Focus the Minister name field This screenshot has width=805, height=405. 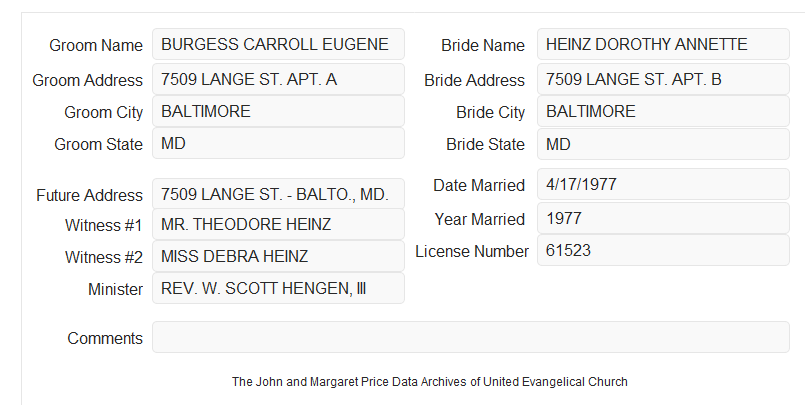tap(278, 288)
